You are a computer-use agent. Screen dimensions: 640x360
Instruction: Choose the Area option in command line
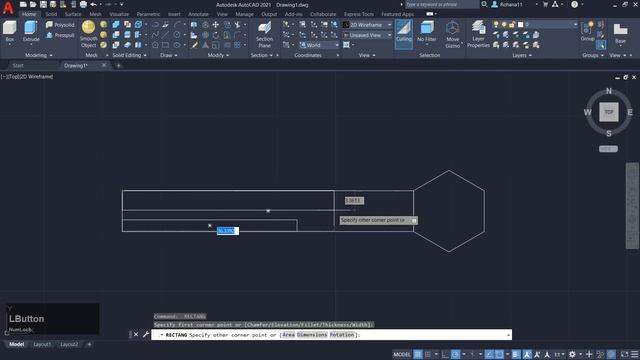pos(288,335)
